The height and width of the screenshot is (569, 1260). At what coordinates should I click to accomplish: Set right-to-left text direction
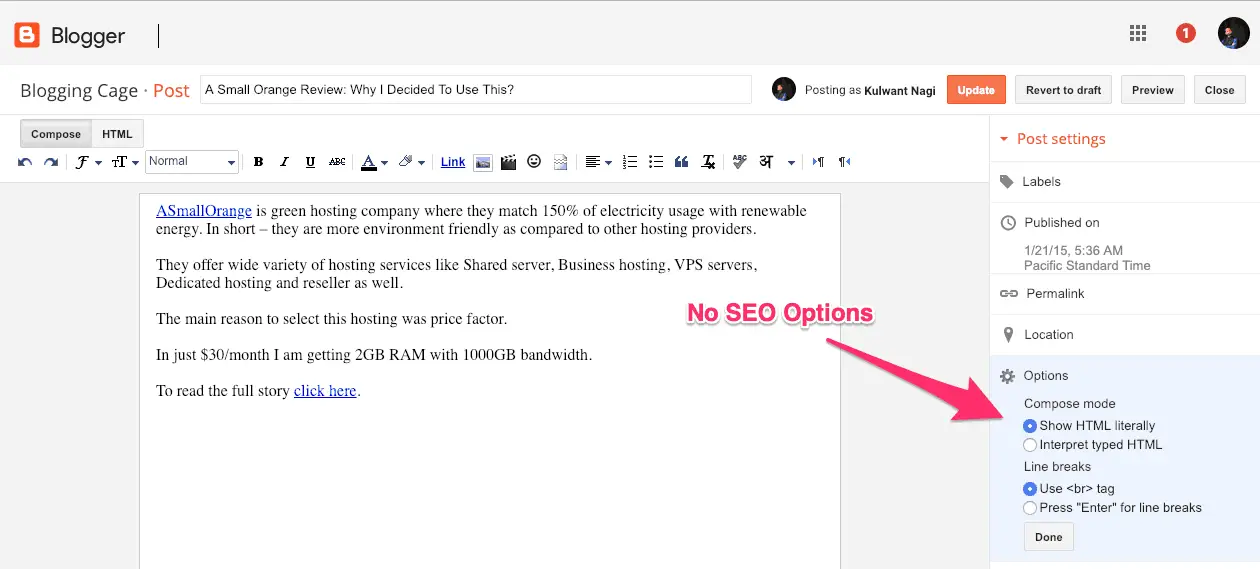[x=845, y=162]
